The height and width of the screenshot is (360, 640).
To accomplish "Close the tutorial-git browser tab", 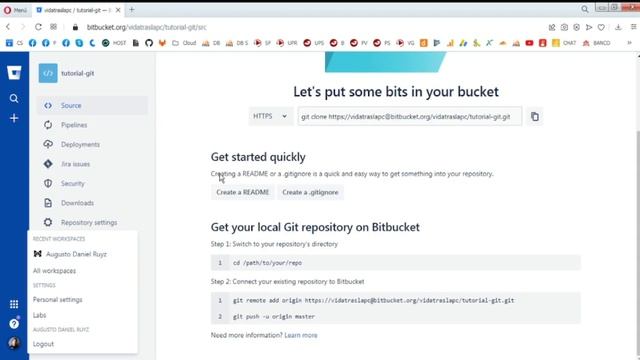I will (118, 10).
